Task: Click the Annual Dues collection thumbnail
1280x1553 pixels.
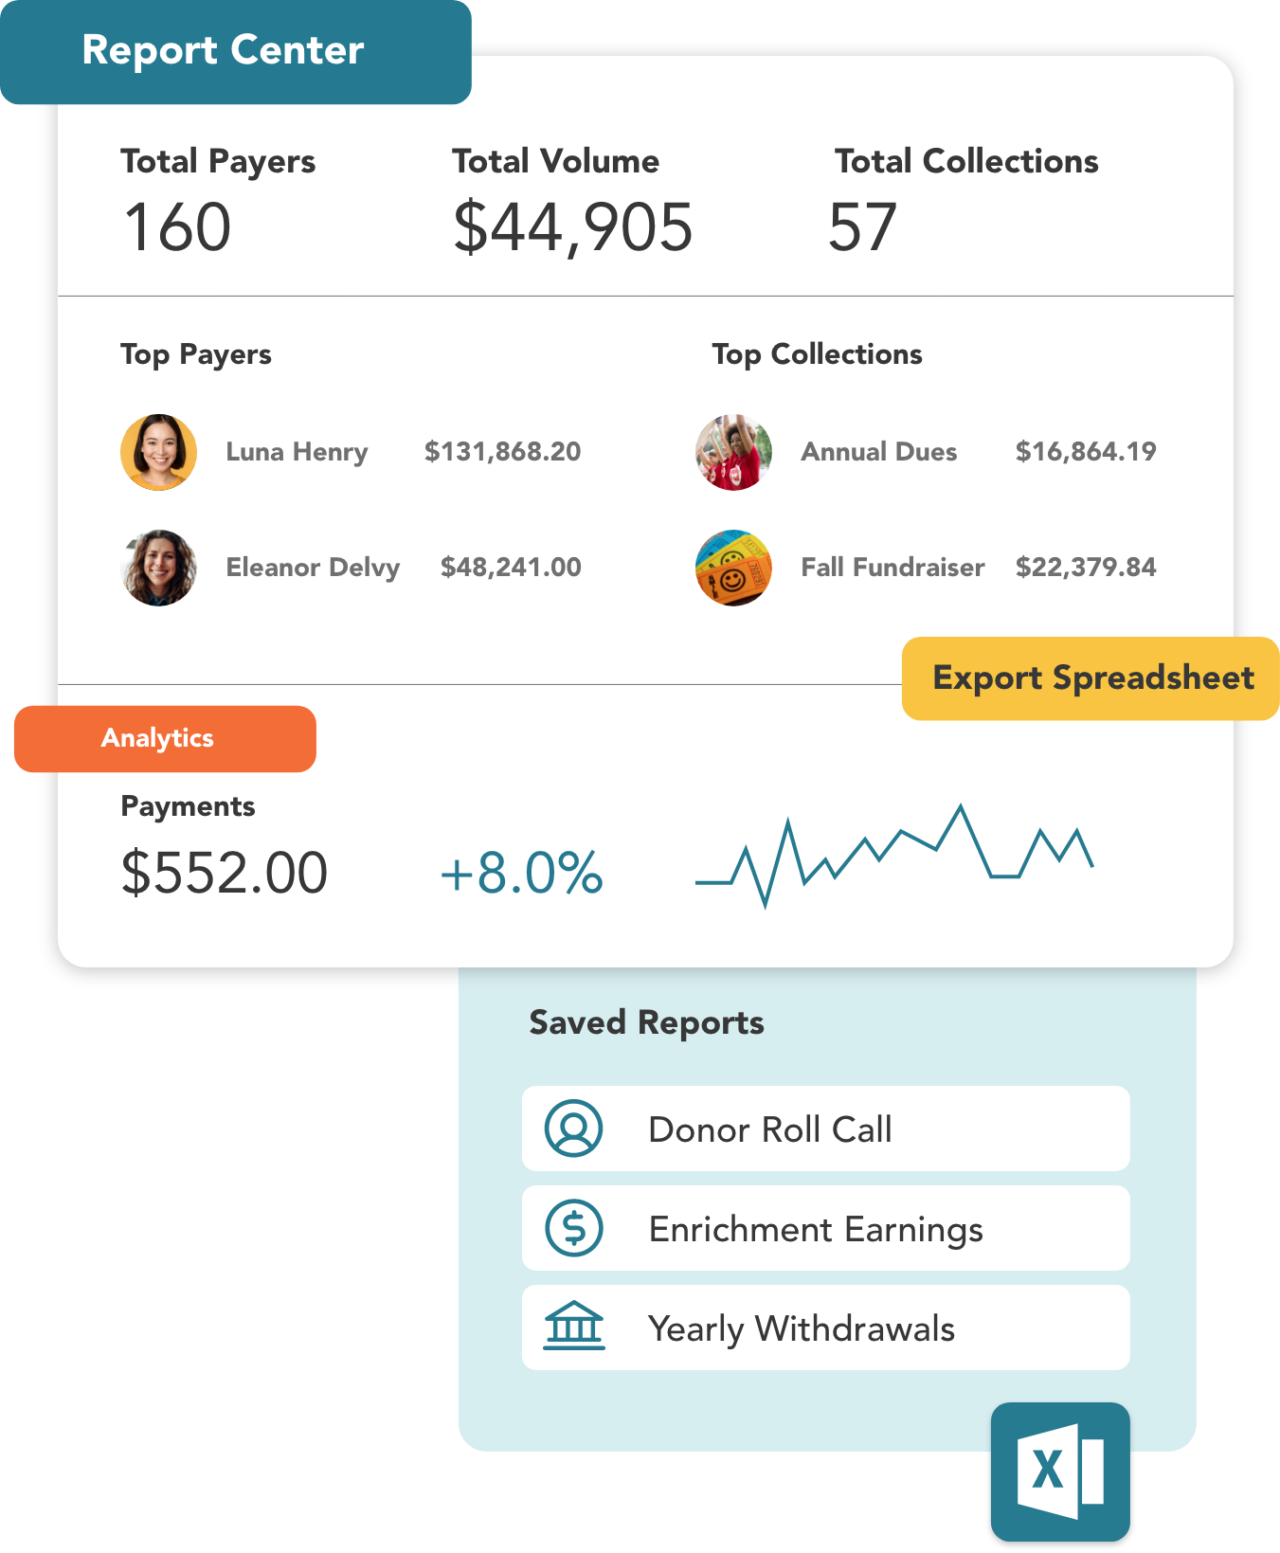Action: [x=733, y=452]
